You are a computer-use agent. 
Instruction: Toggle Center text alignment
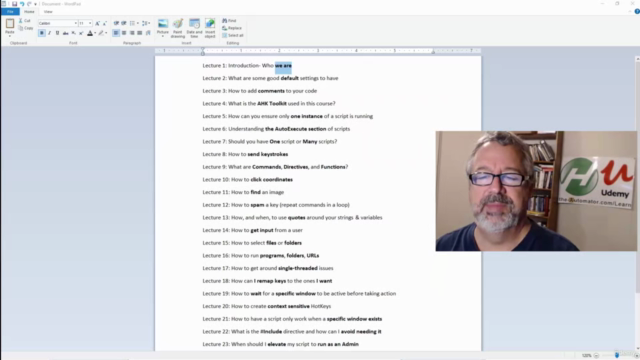pos(124,33)
